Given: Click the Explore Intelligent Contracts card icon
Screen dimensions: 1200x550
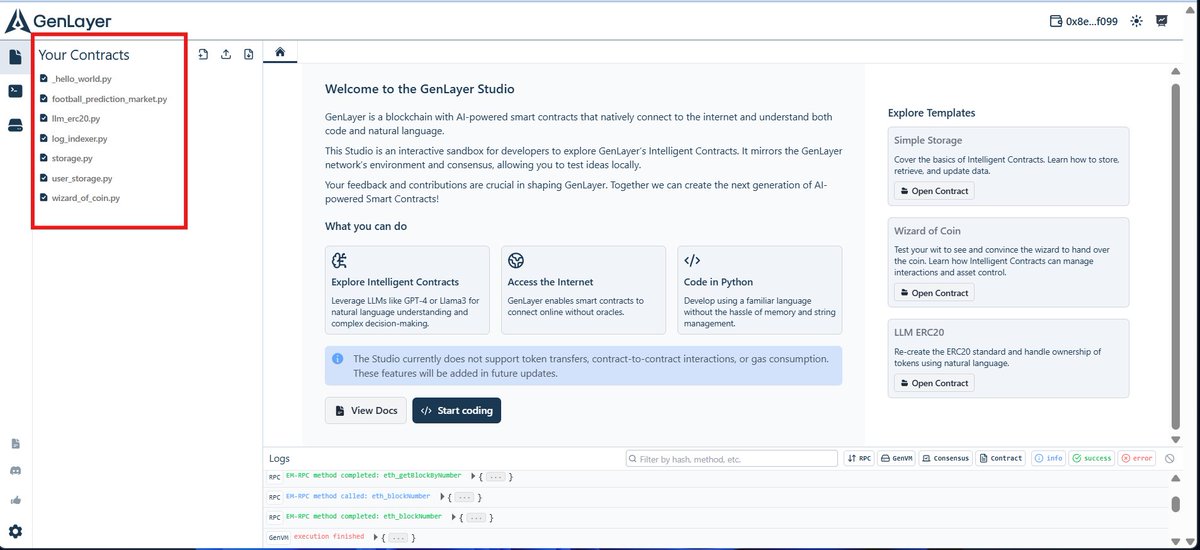Looking at the screenshot, I should [x=340, y=261].
